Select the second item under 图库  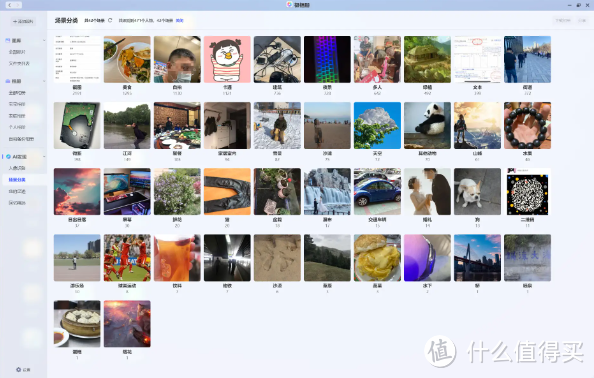click(19, 63)
